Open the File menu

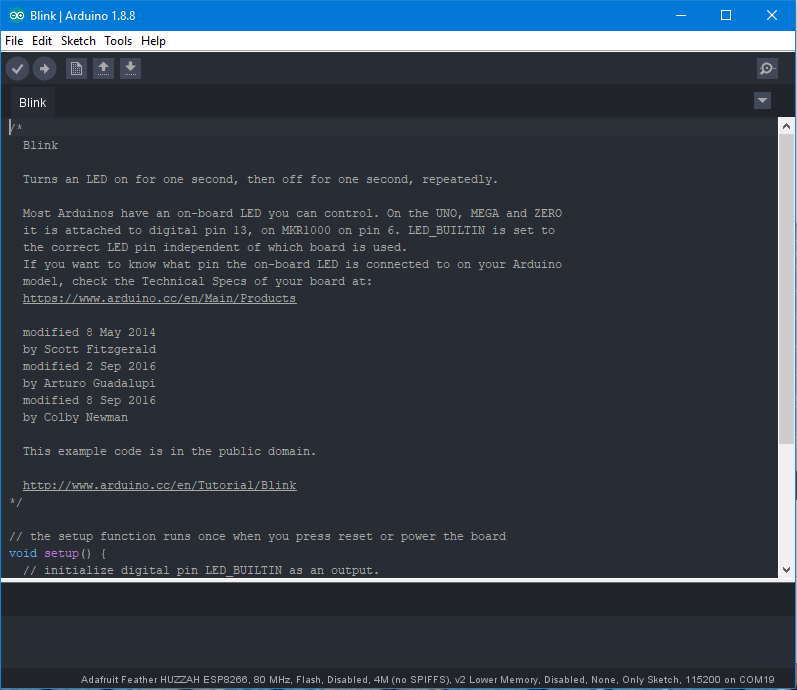tap(14, 41)
